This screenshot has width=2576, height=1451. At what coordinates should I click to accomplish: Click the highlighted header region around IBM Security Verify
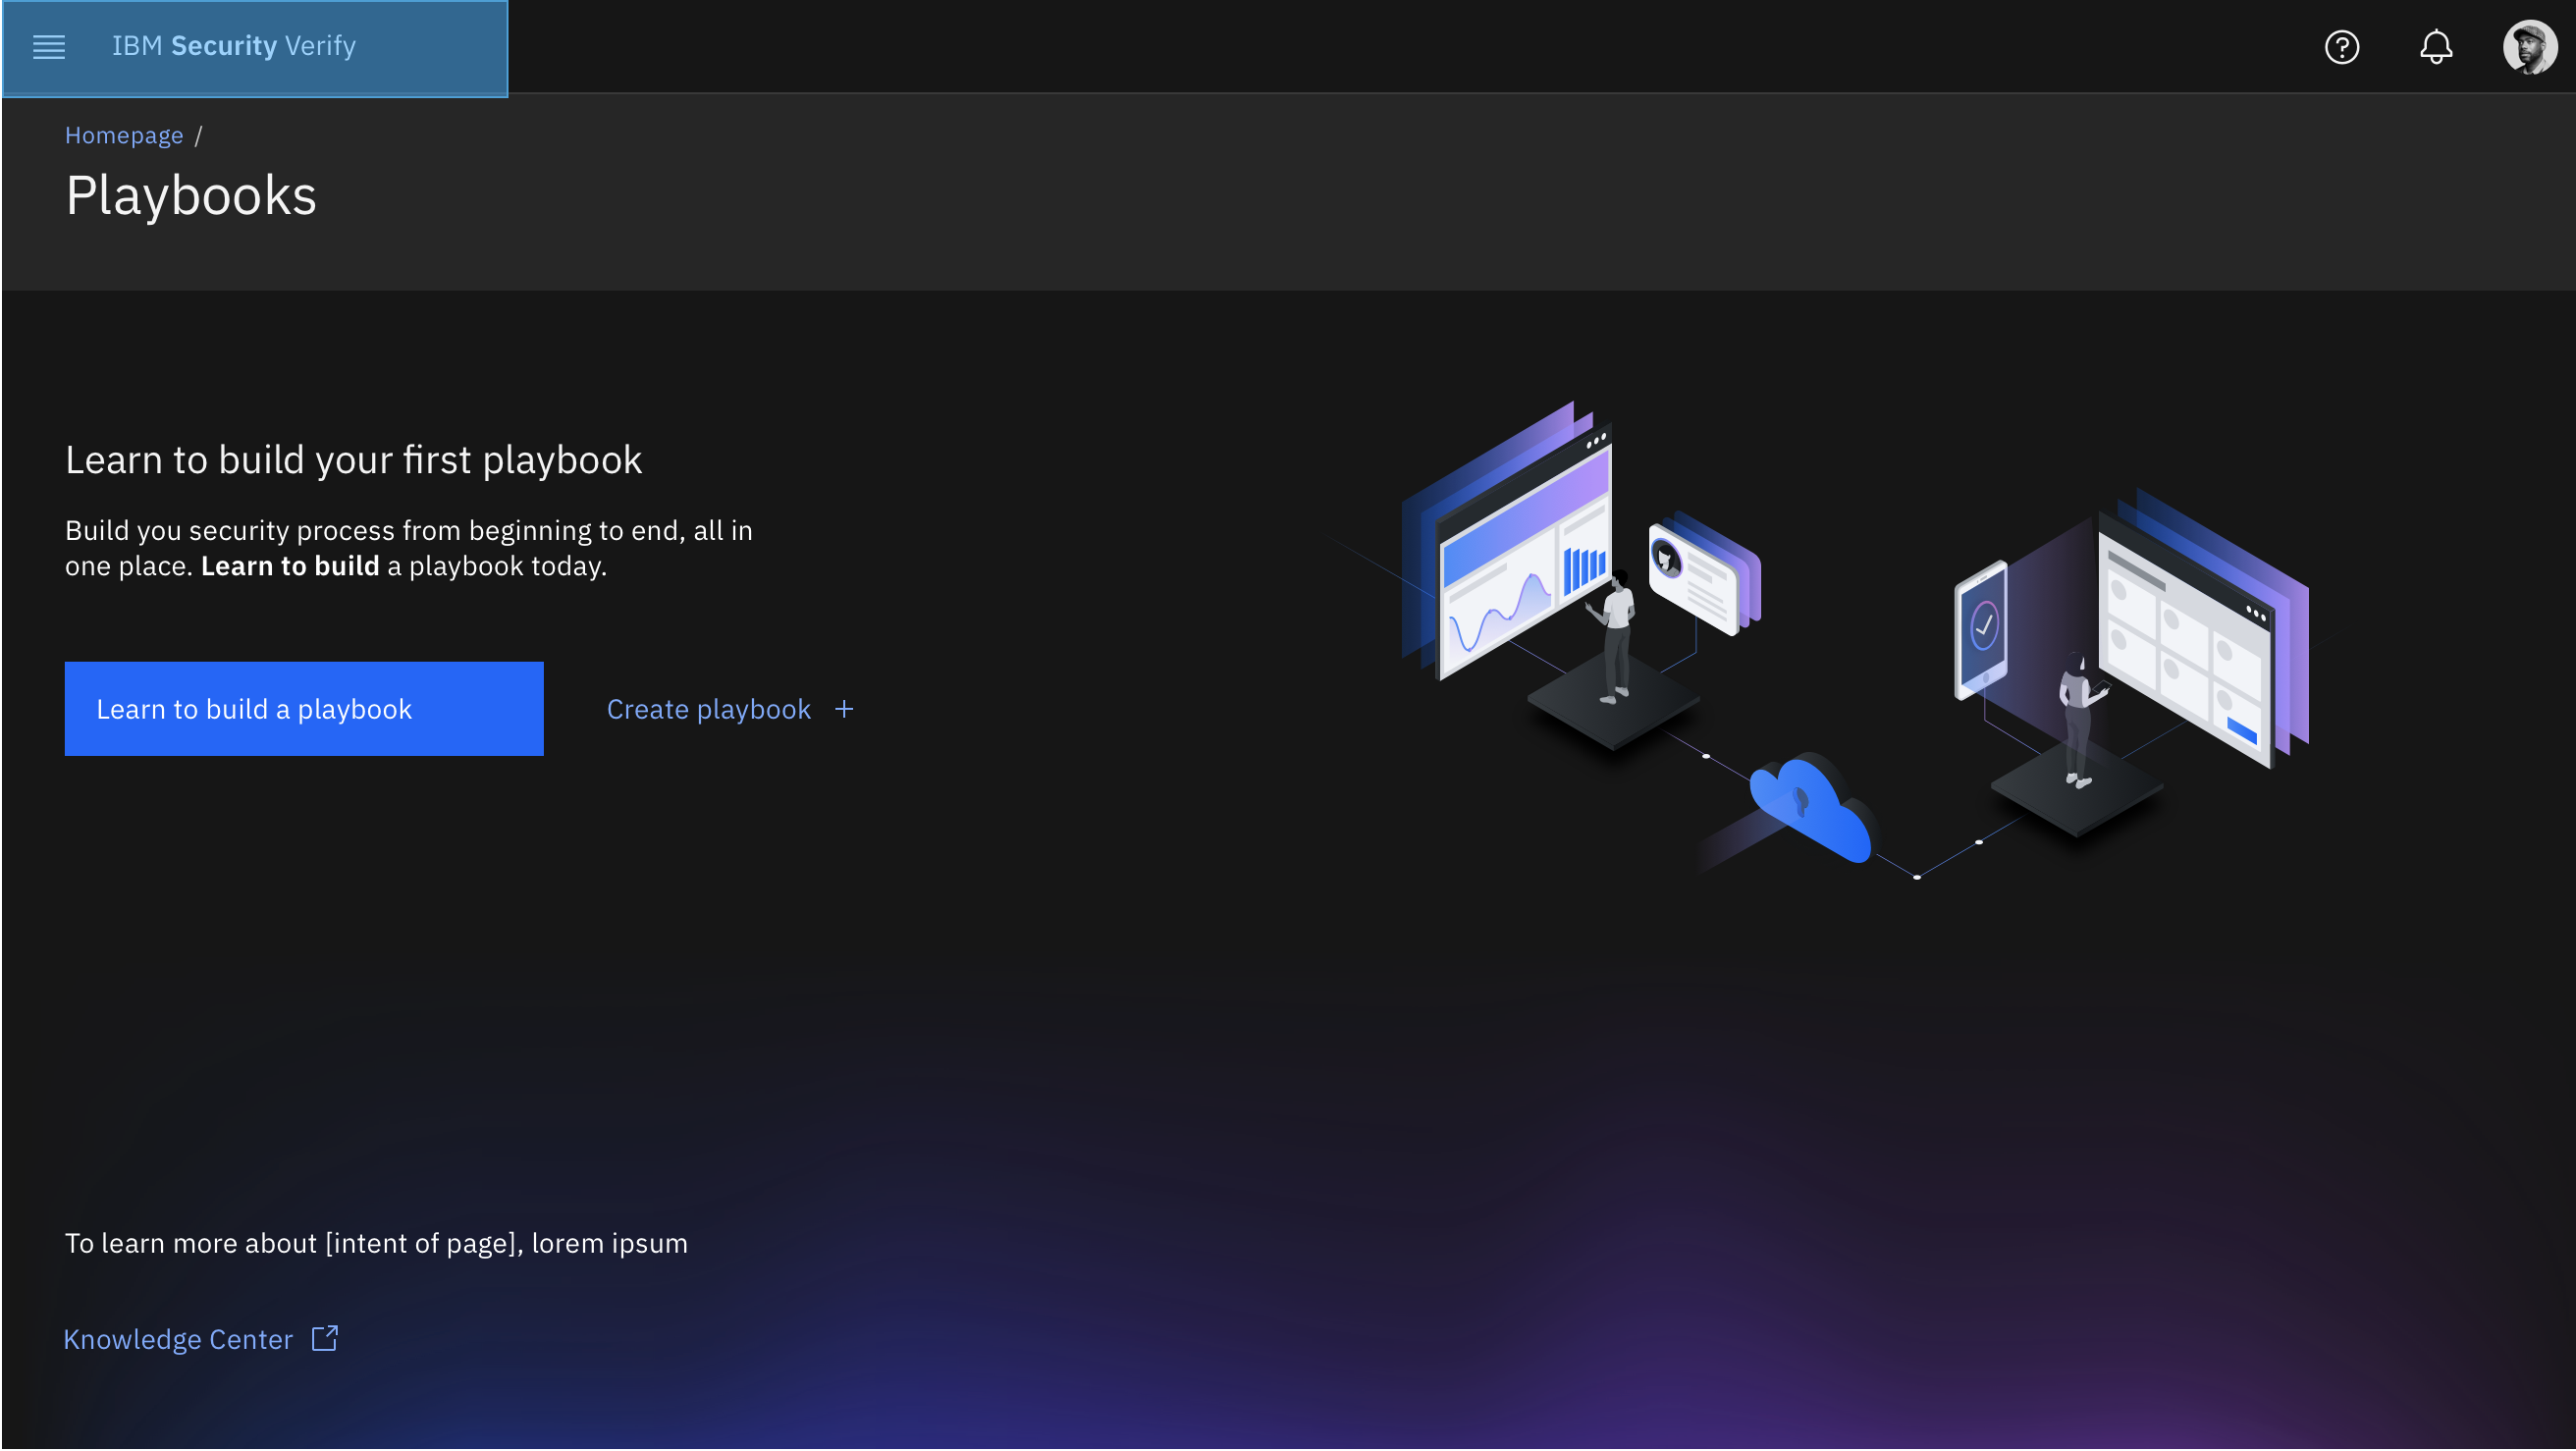point(255,47)
